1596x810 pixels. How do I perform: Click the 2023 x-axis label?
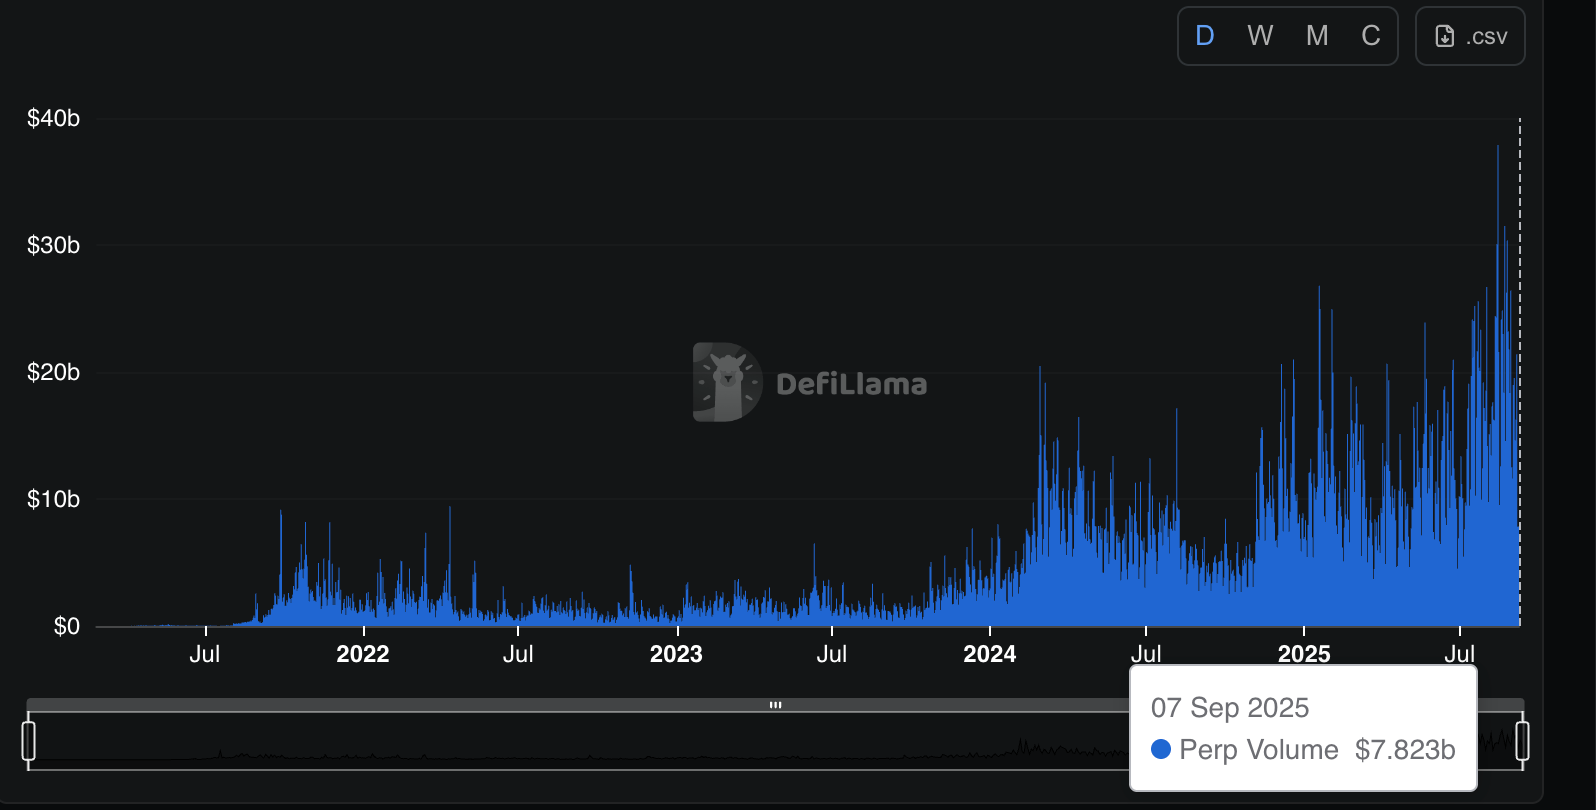coord(676,654)
